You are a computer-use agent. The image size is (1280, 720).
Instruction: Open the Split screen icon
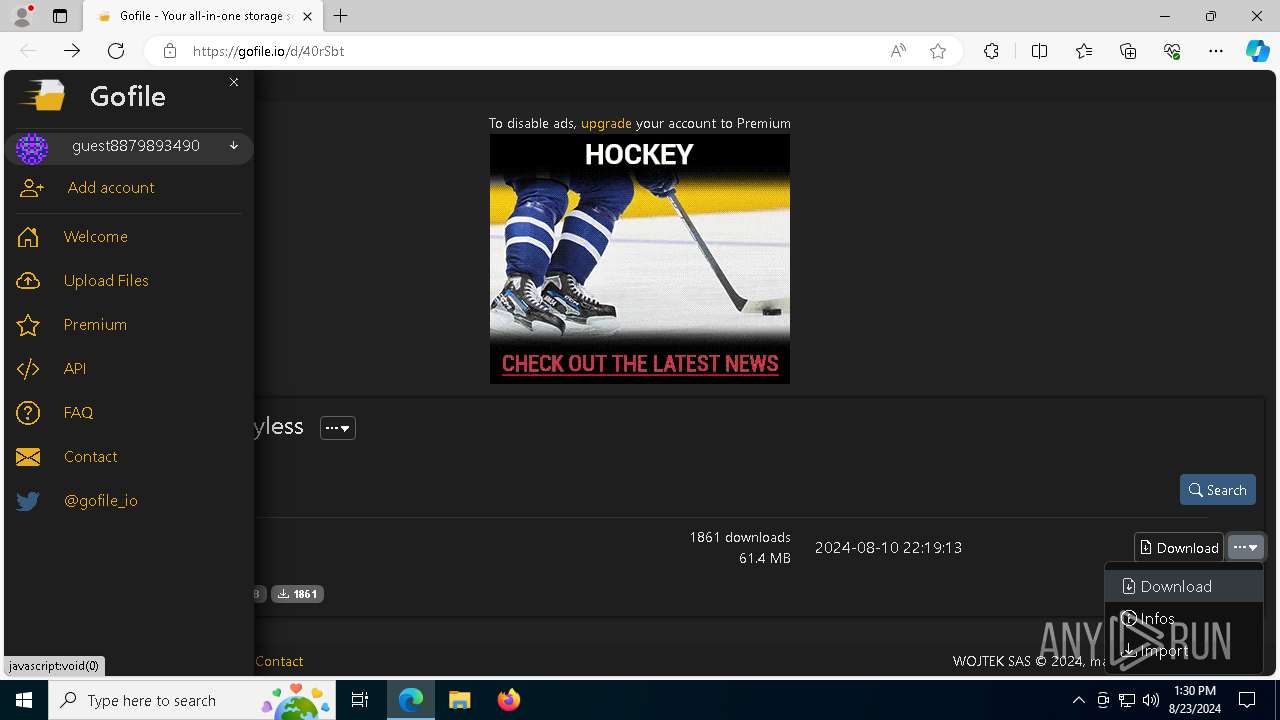pos(1039,51)
